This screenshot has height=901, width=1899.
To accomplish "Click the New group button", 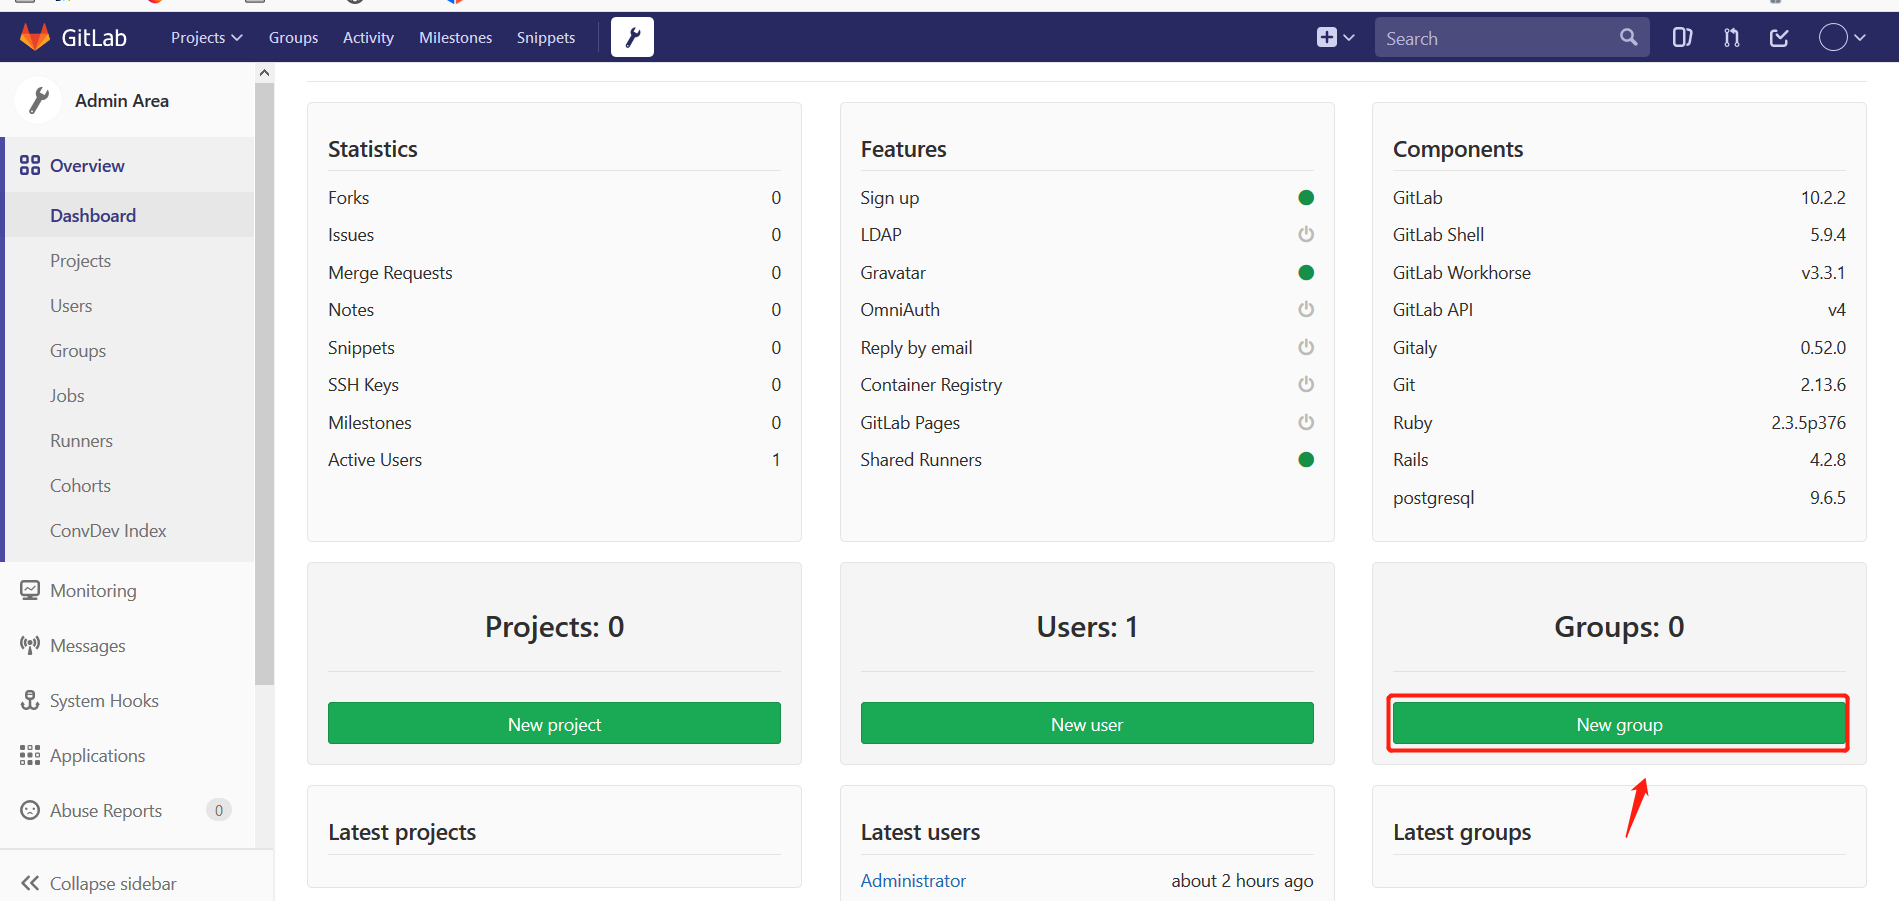I will (x=1619, y=723).
